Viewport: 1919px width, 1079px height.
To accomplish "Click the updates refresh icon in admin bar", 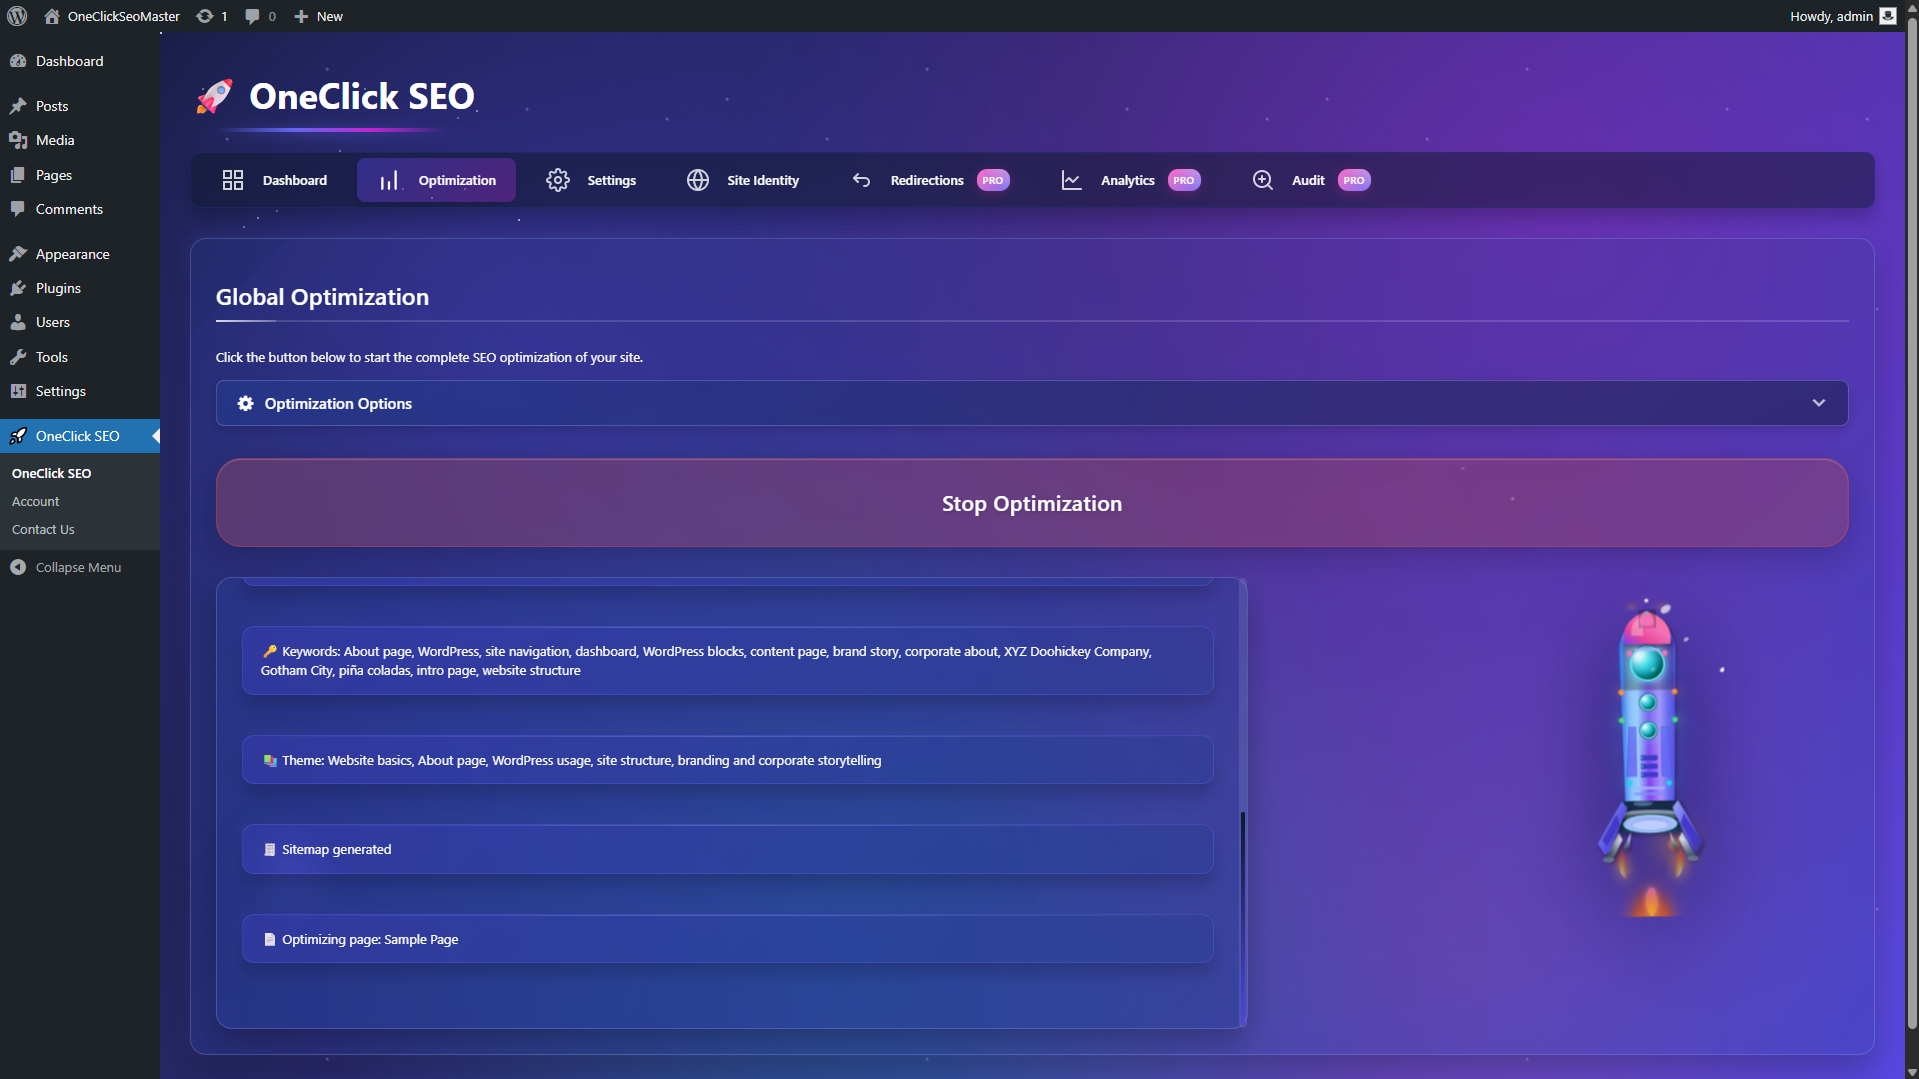I will click(203, 16).
